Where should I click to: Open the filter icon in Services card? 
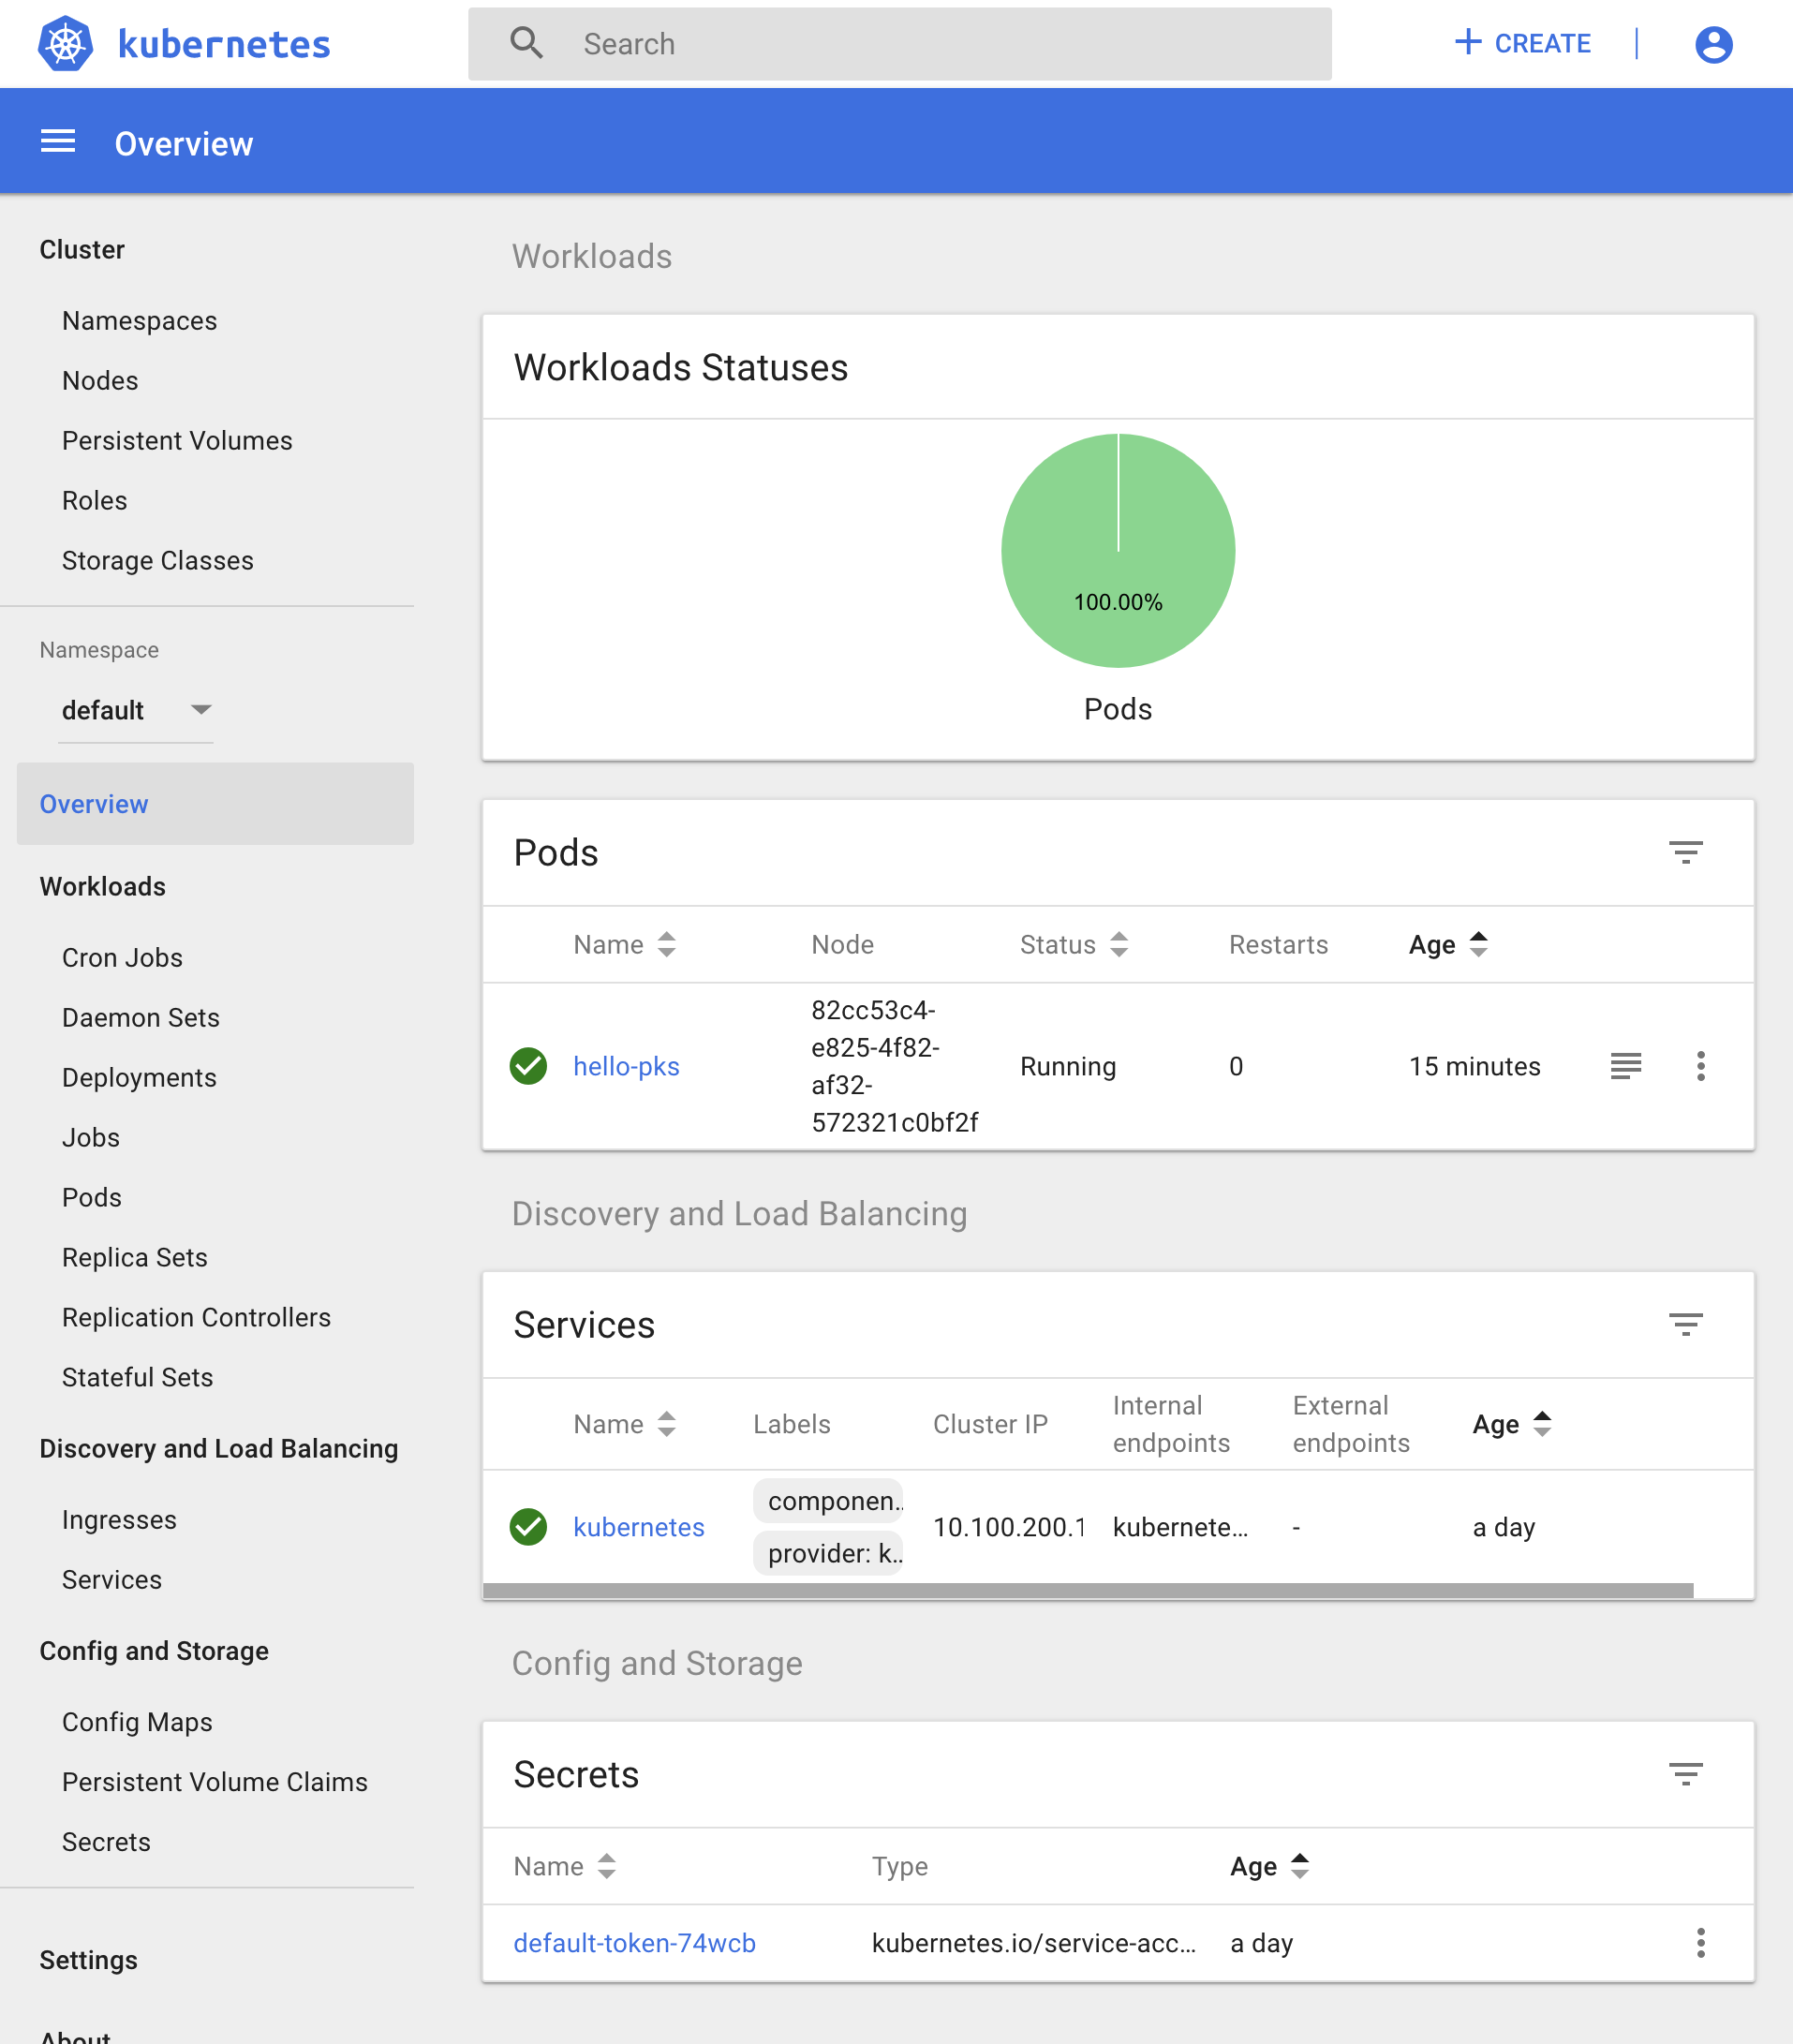pos(1685,1325)
